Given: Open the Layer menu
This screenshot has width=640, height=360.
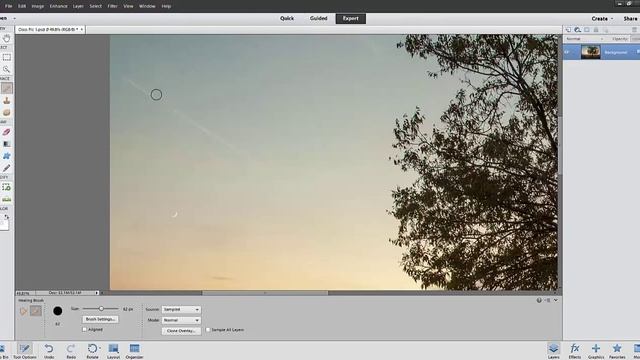Looking at the screenshot, I should tap(78, 6).
